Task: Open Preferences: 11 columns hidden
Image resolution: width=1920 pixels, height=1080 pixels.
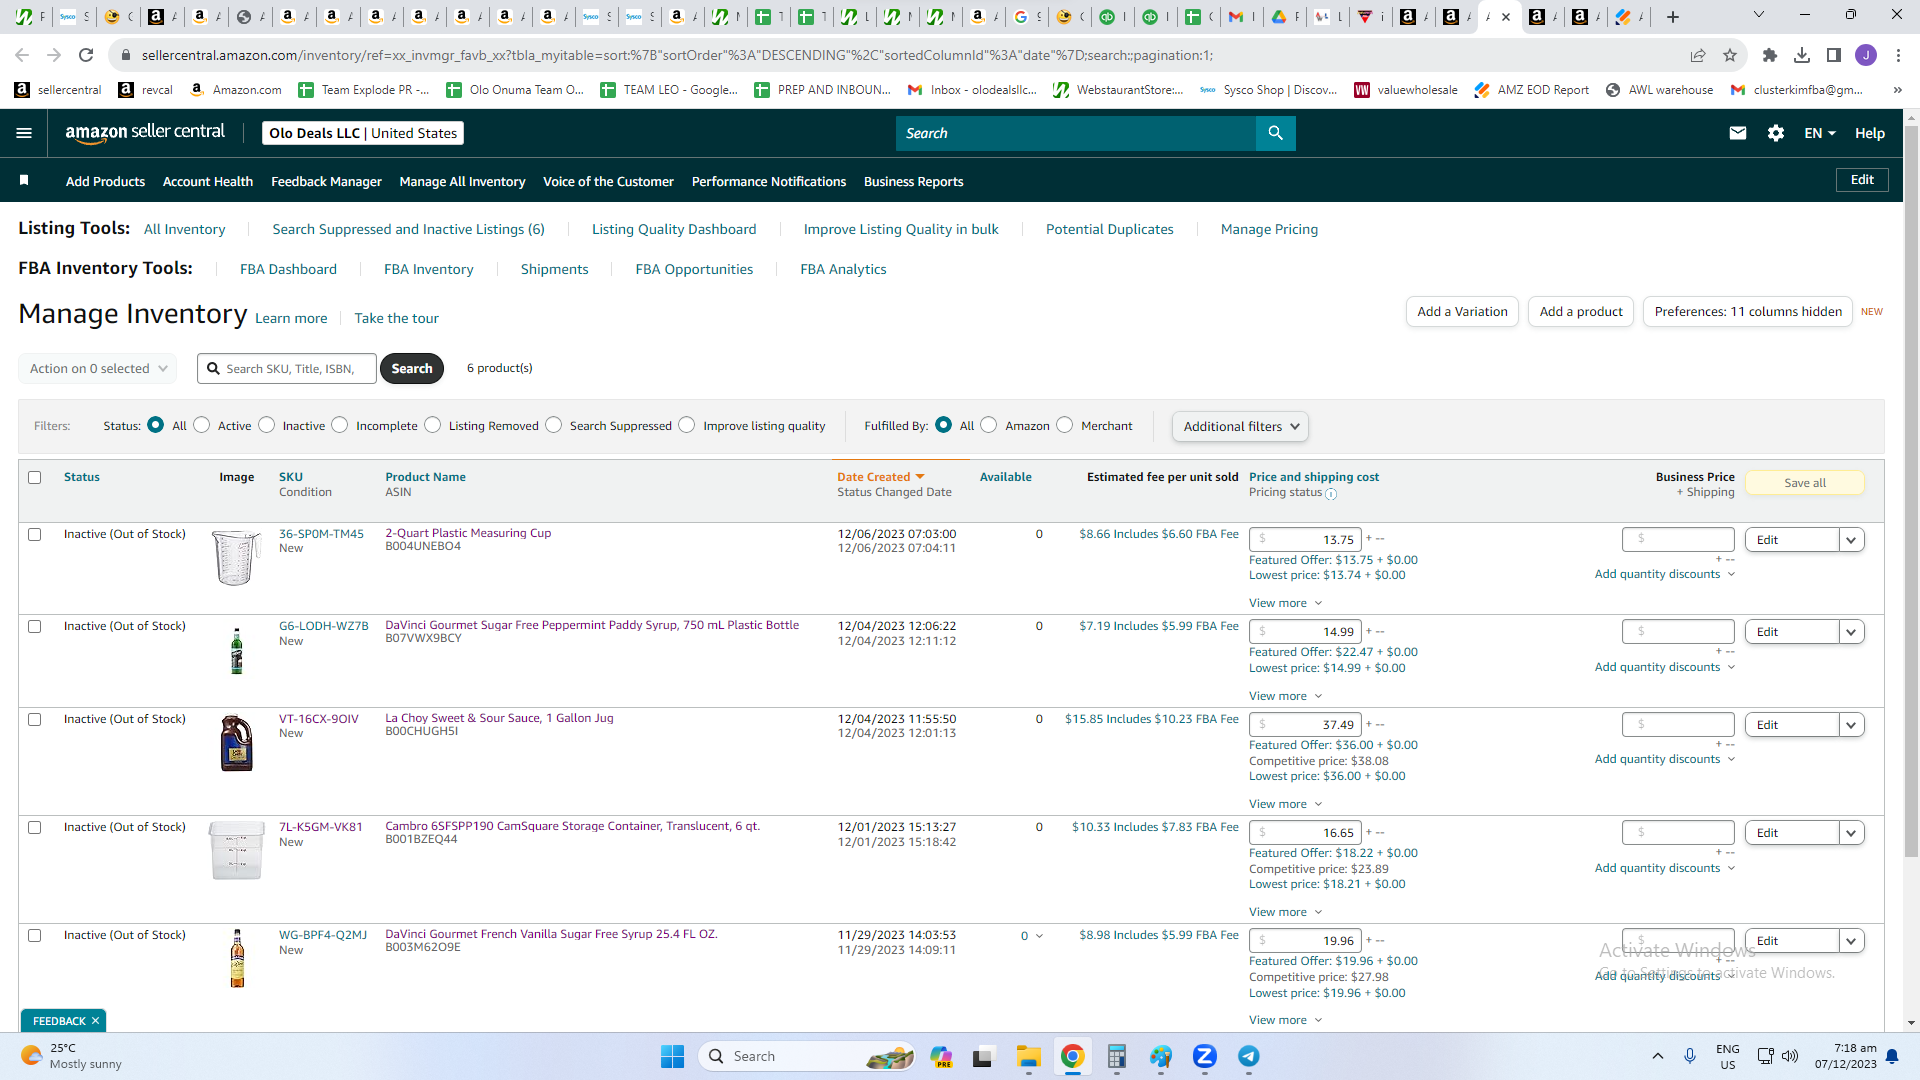Action: (1748, 312)
